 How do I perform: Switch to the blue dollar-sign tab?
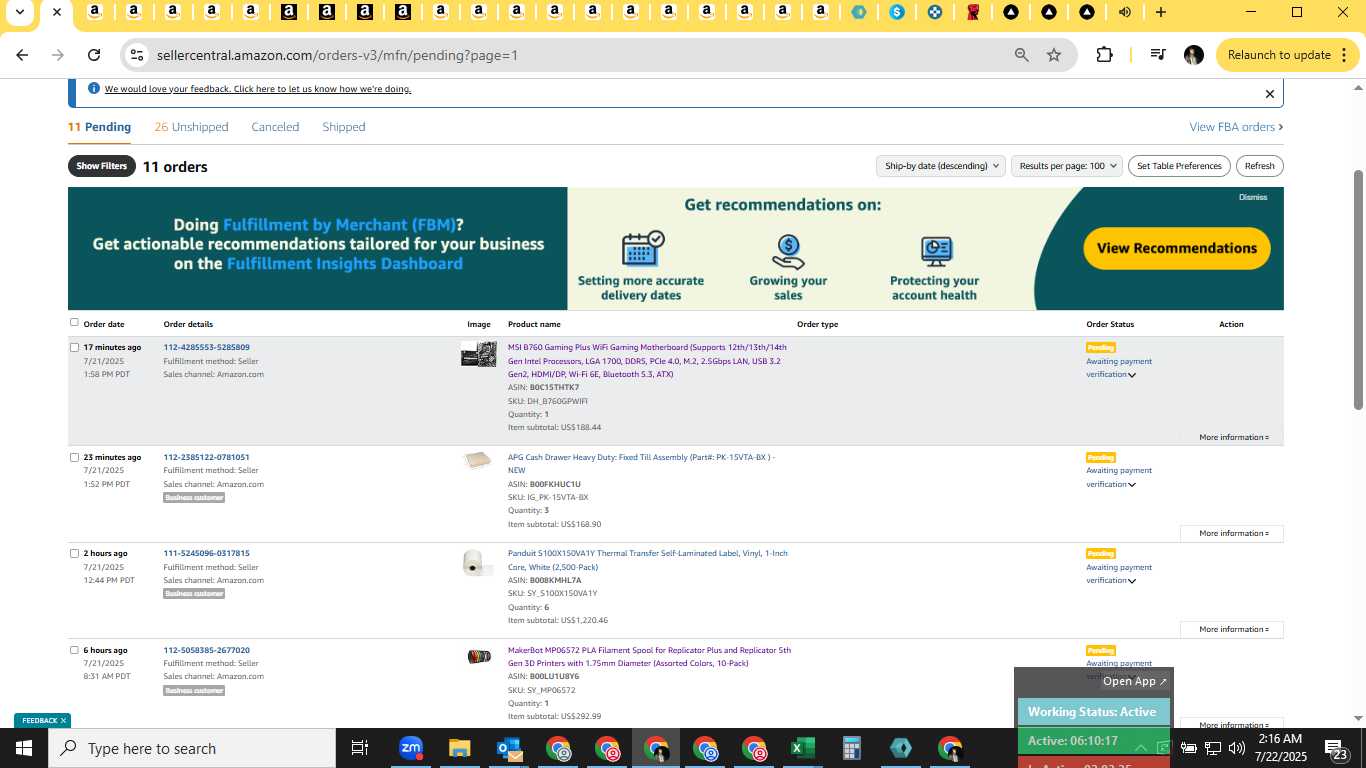[x=897, y=12]
